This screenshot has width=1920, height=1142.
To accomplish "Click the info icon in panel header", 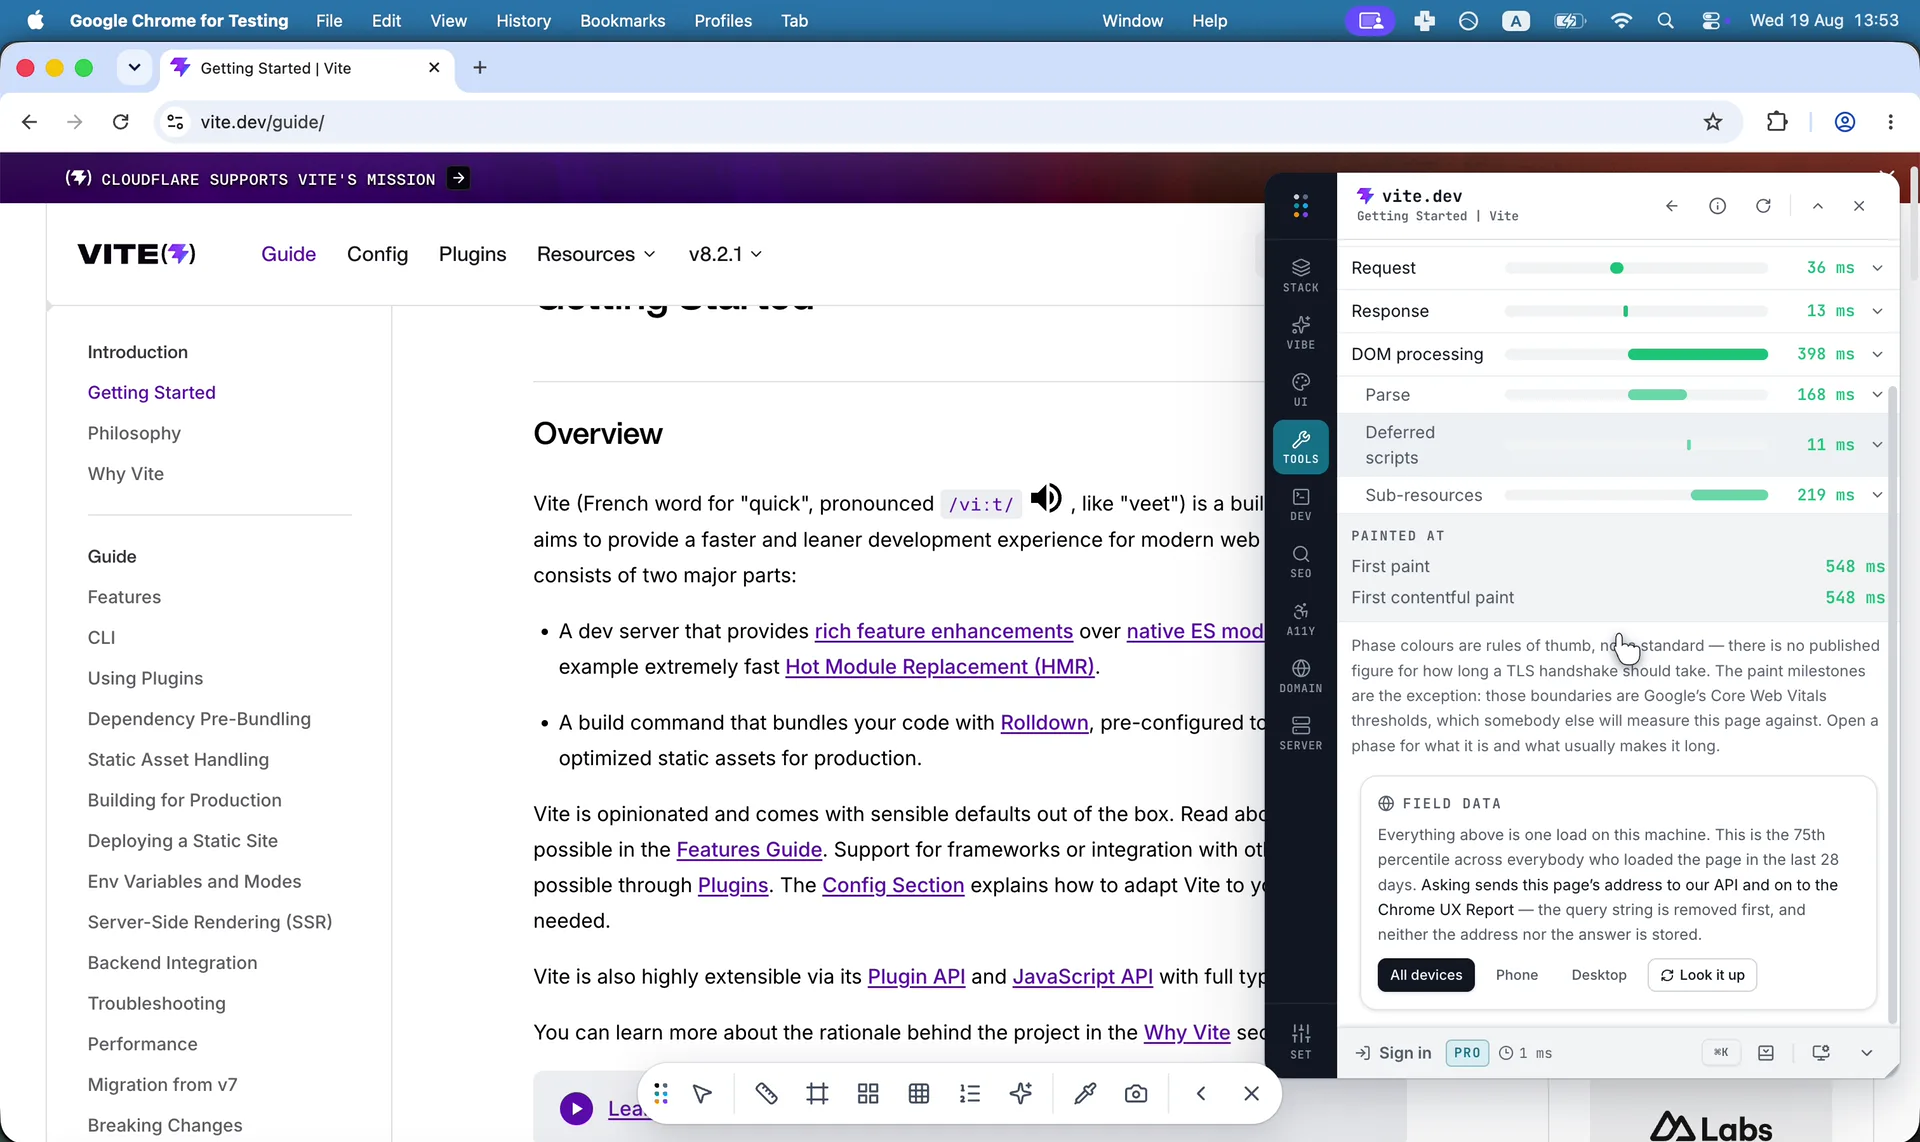I will pos(1717,206).
